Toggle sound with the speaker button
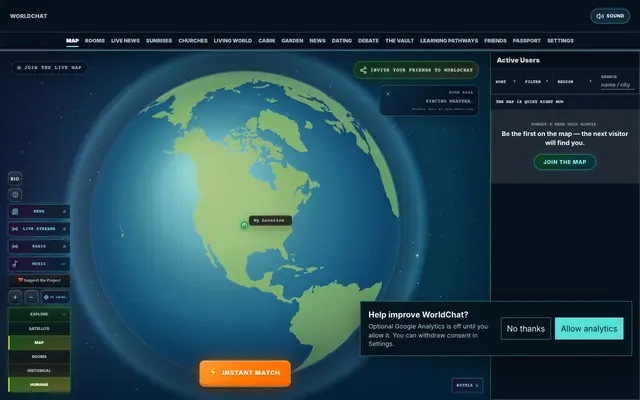This screenshot has width=640, height=400. (610, 16)
